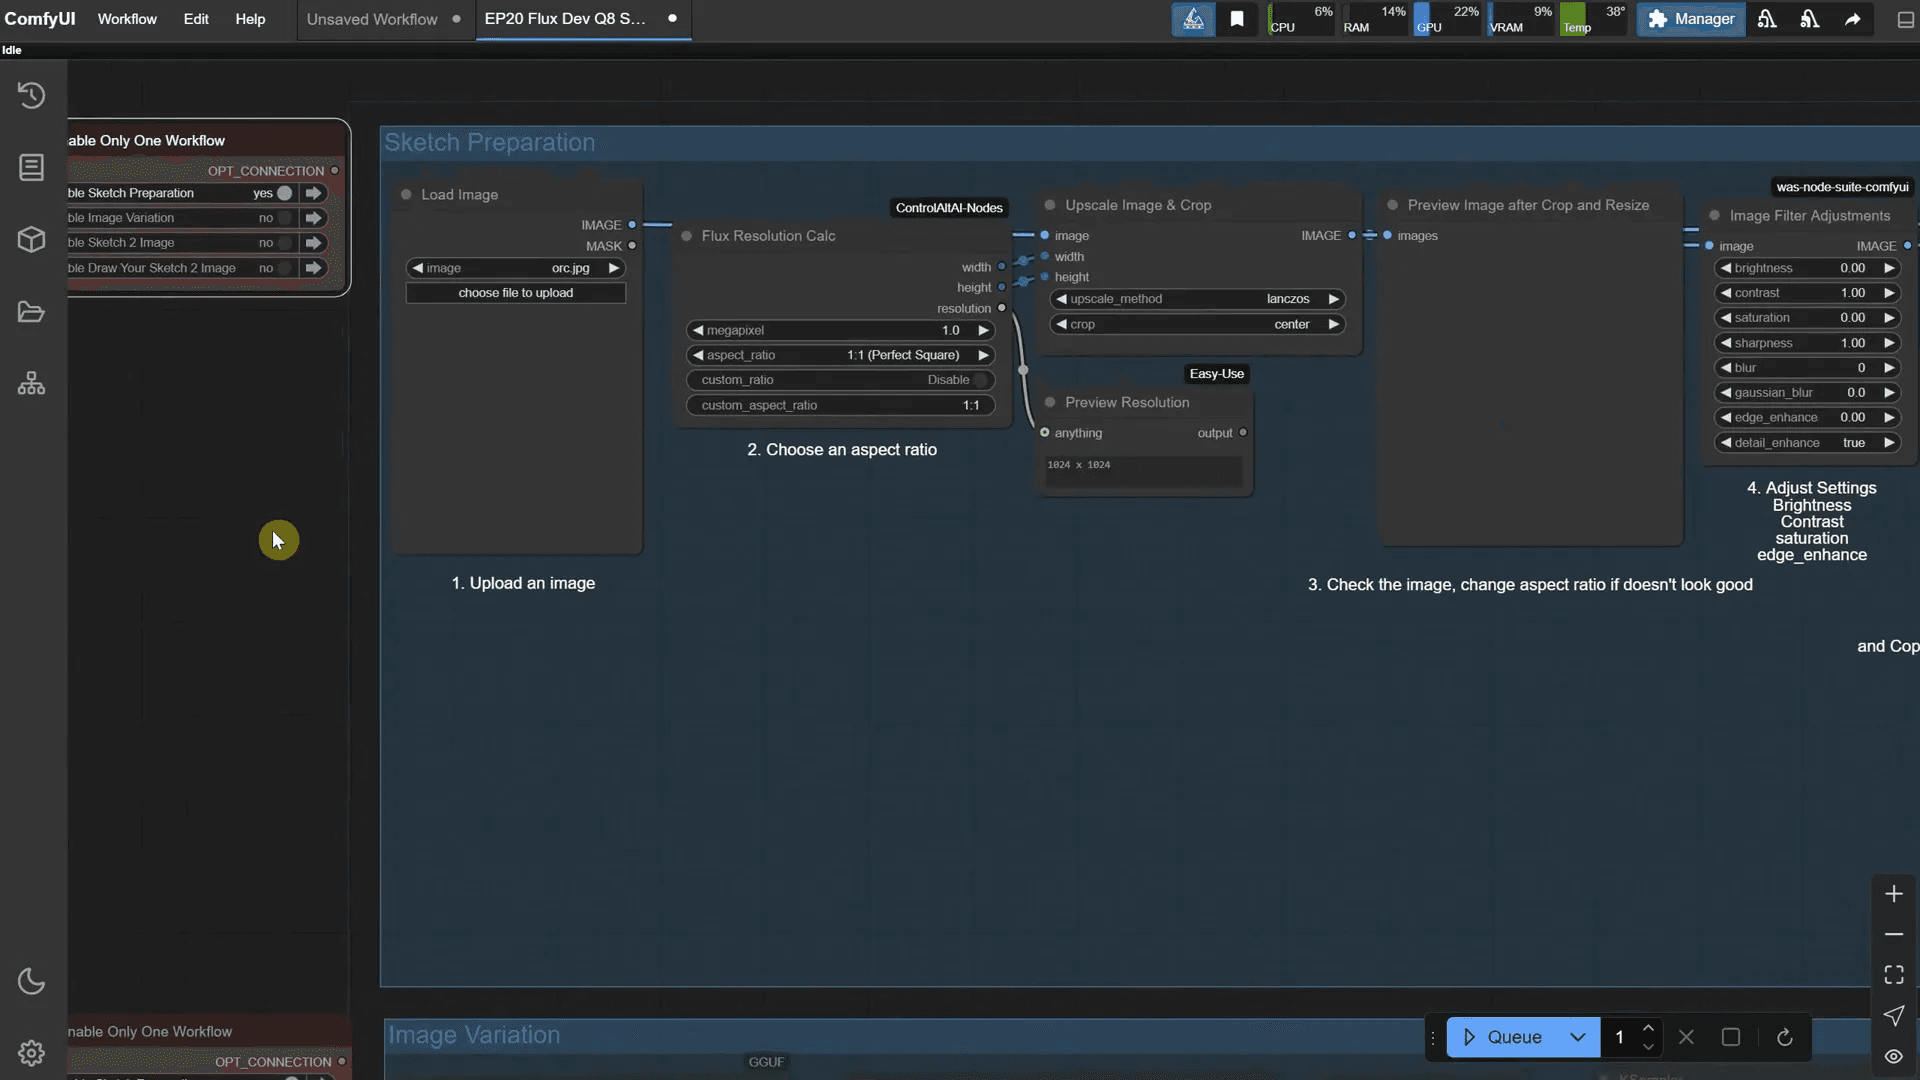Collapse the Load Image node dot
Screen dimensions: 1920x1080
[406, 195]
